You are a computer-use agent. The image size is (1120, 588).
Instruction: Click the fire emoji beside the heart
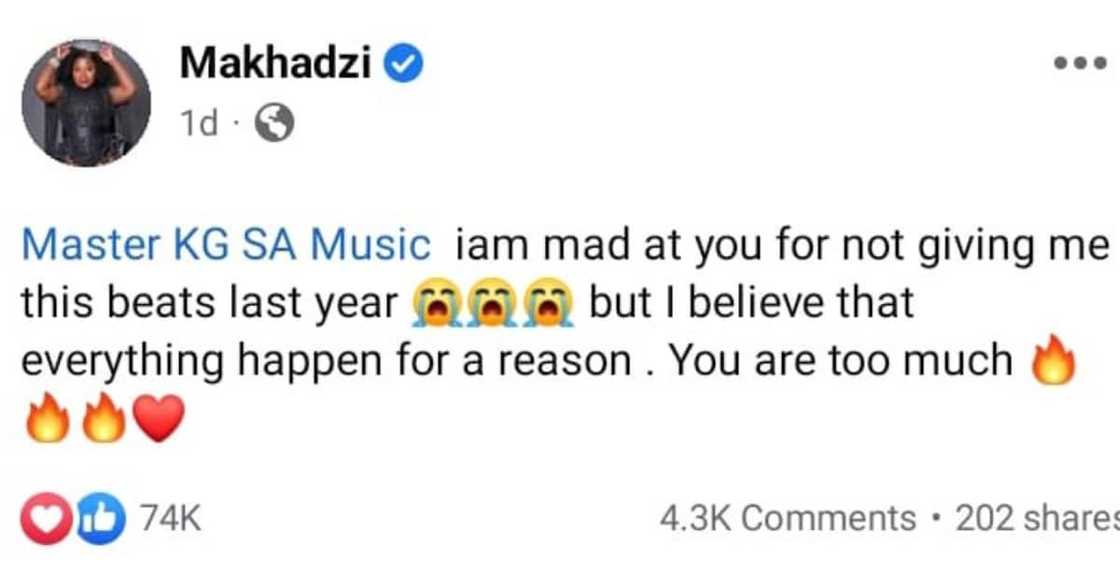point(104,418)
